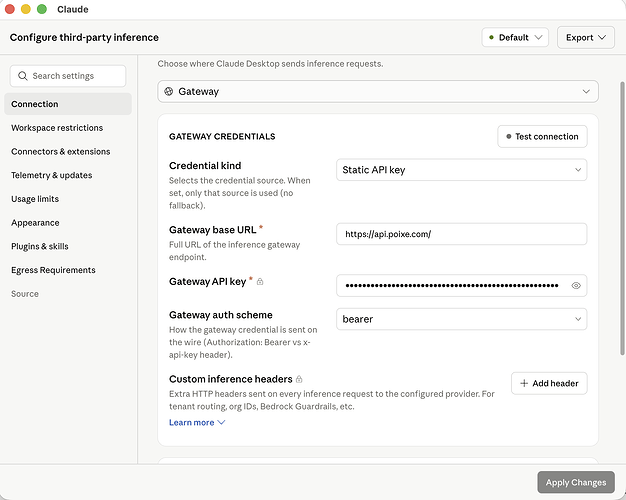Screen dimensions: 626x500
Task: Click the lock icon beside Custom inference headers
Action: coord(299,379)
